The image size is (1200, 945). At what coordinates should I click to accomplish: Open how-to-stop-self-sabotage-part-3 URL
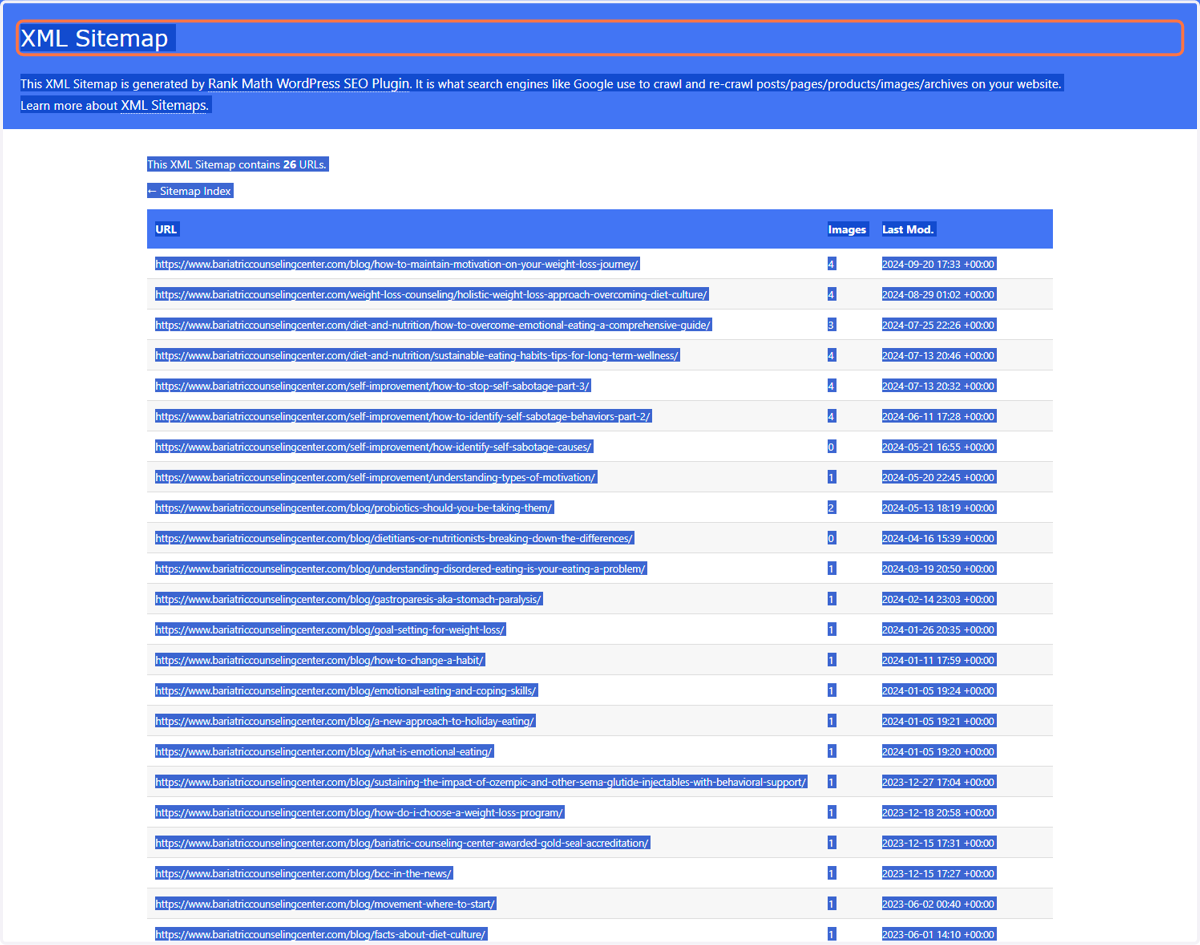(374, 386)
